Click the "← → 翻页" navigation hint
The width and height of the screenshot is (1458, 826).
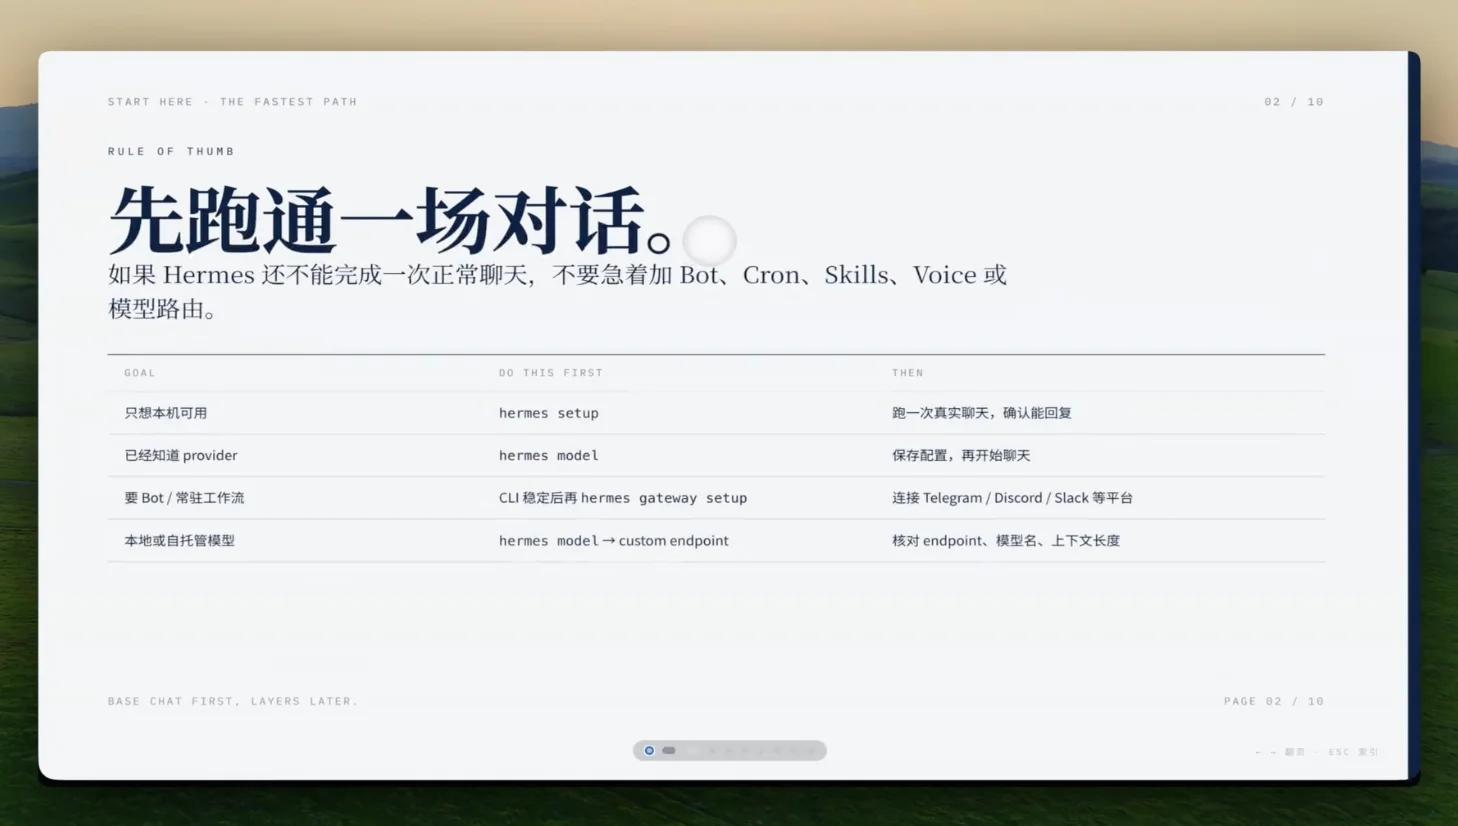1280,752
